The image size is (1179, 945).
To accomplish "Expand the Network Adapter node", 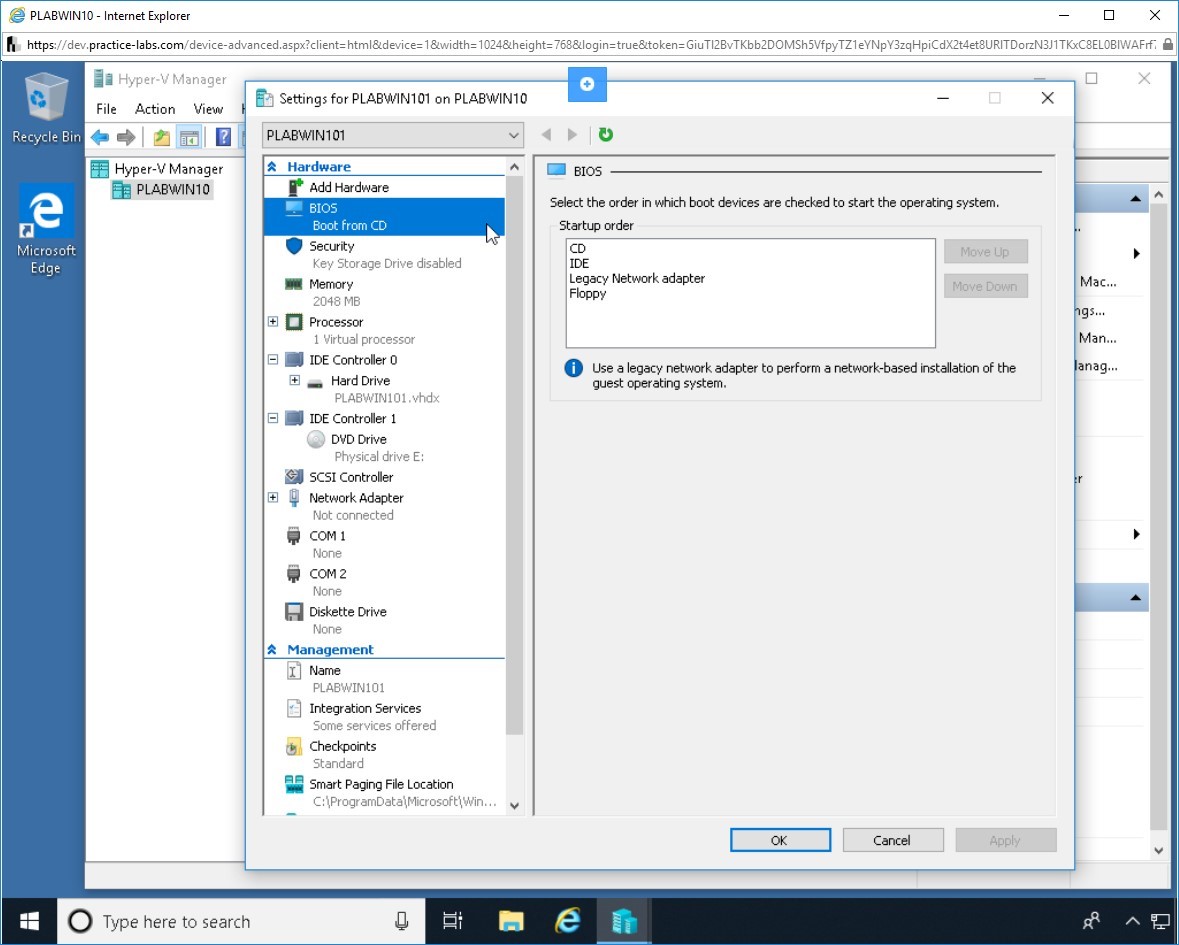I will click(x=273, y=498).
